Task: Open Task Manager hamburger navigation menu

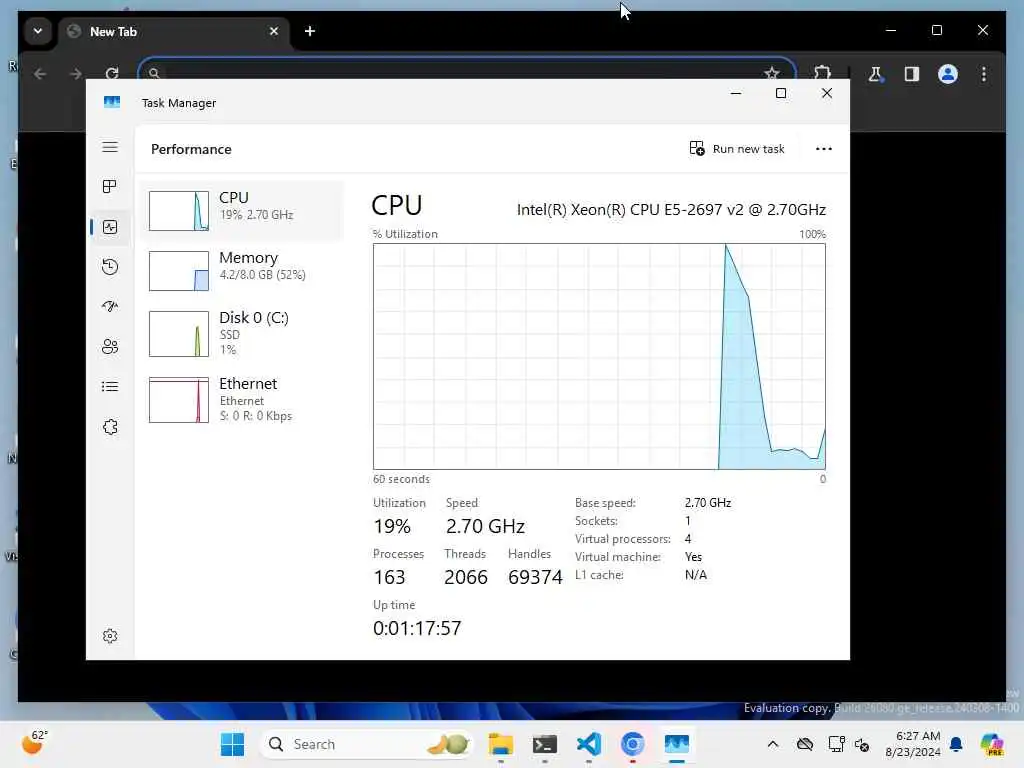Action: [110, 147]
